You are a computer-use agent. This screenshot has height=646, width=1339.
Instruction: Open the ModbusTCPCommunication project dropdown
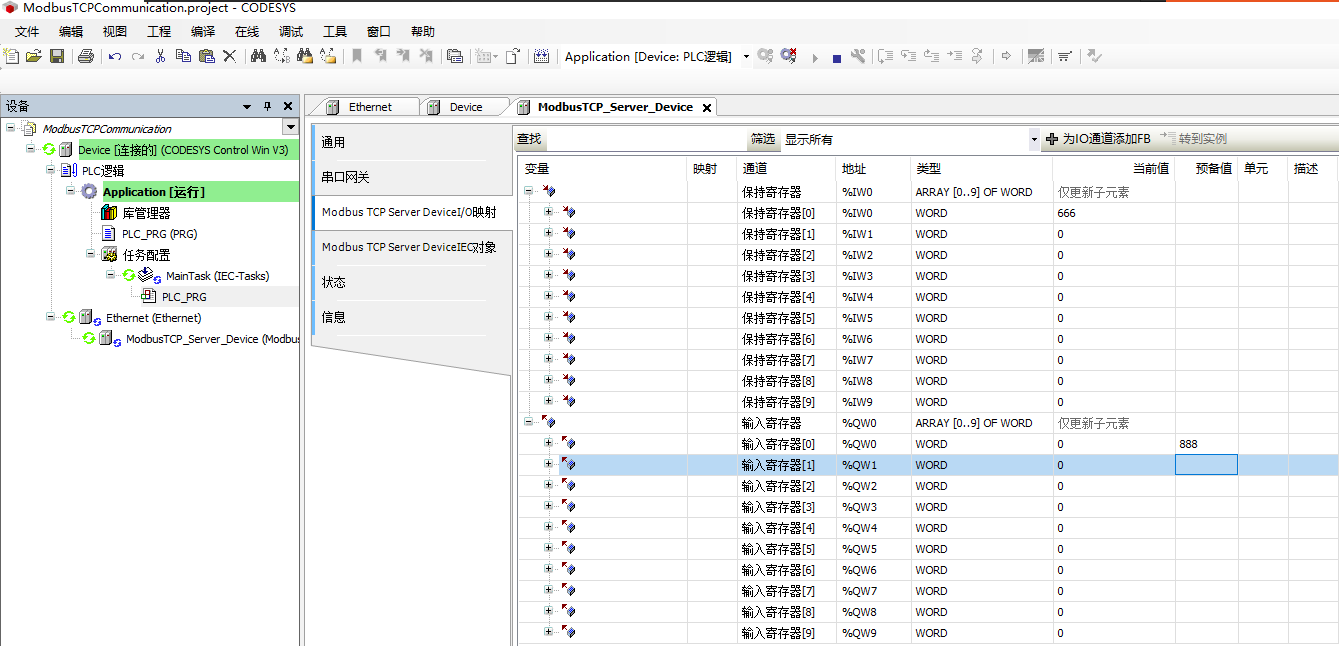click(x=290, y=127)
